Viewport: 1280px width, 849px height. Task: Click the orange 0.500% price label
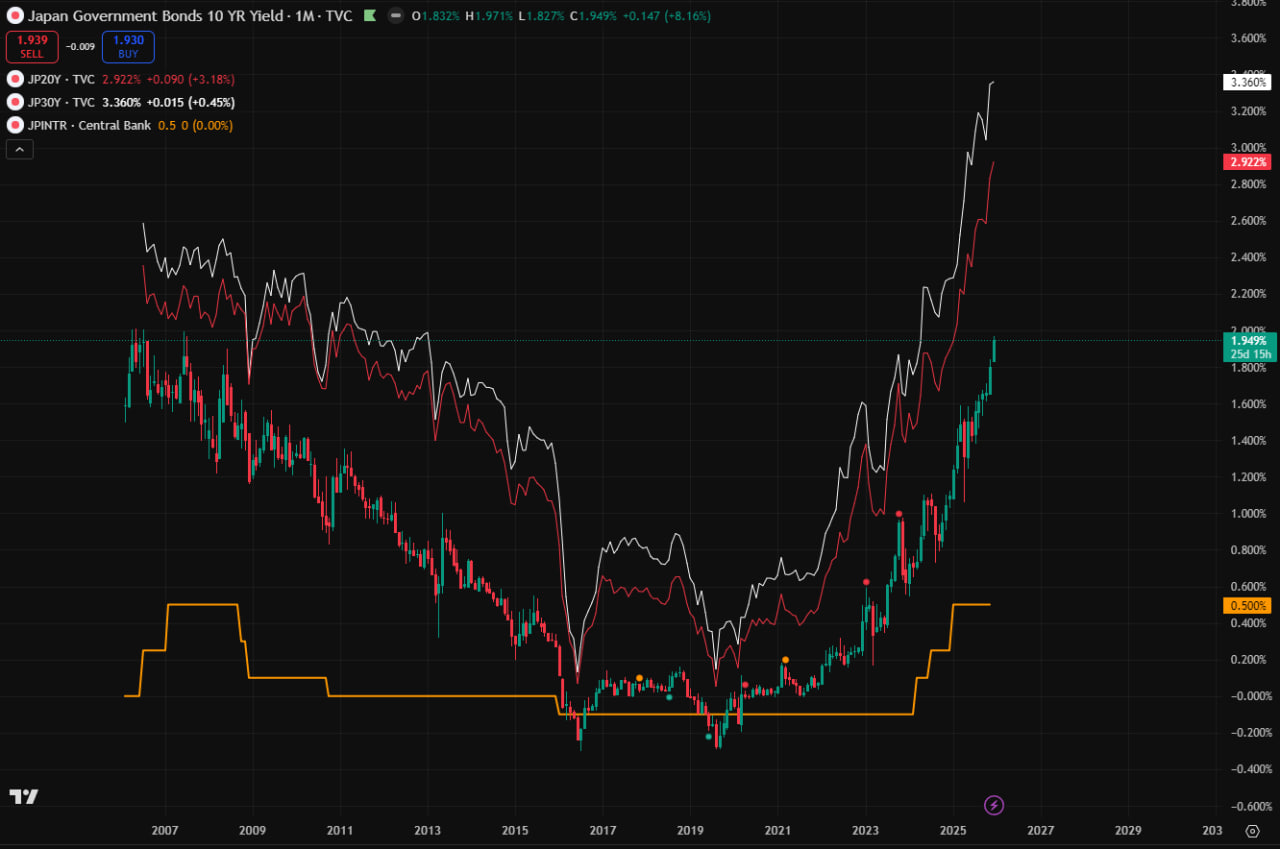click(1246, 605)
